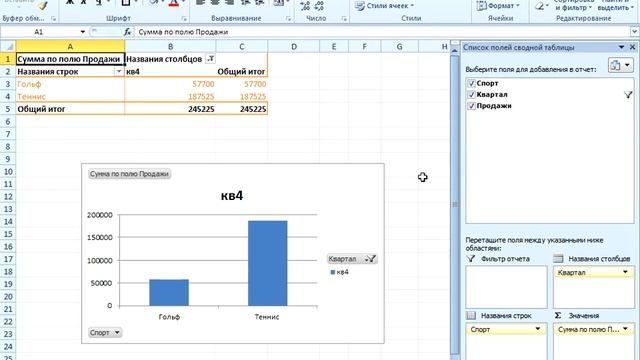The image size is (640, 360).
Task: Click the increase decimal icon
Action: (x=305, y=5)
